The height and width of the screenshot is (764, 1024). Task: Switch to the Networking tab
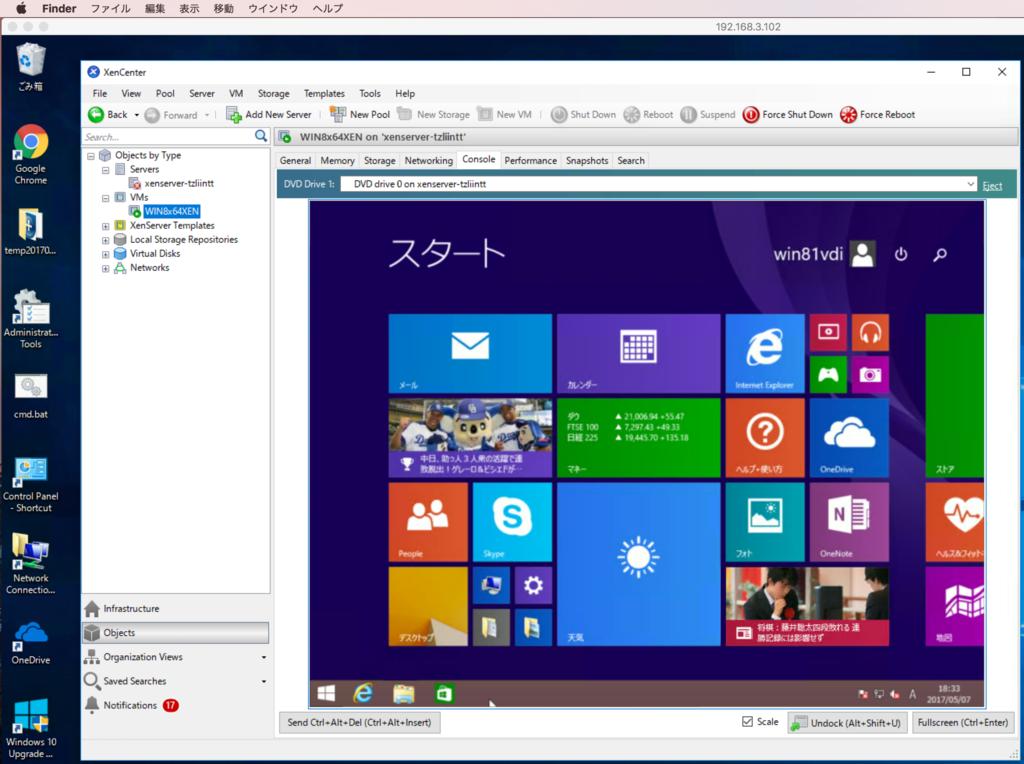point(428,161)
